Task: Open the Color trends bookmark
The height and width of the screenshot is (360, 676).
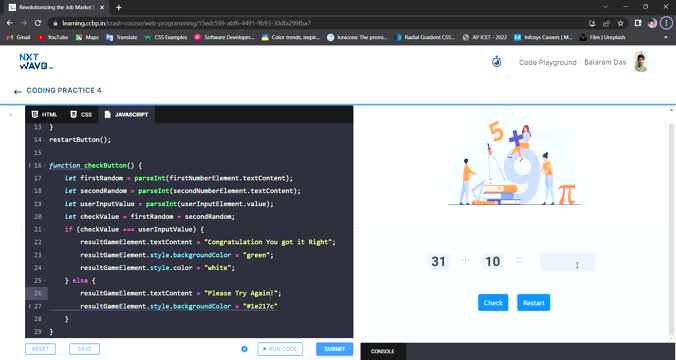Action: pos(291,38)
